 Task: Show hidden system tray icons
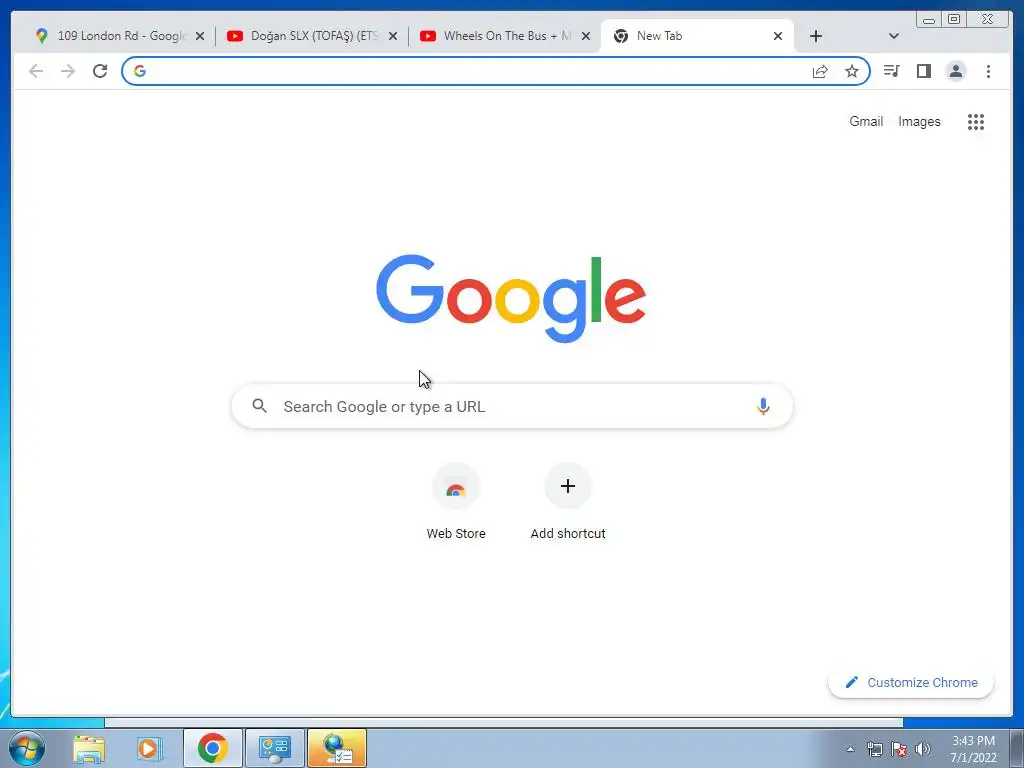(x=850, y=749)
